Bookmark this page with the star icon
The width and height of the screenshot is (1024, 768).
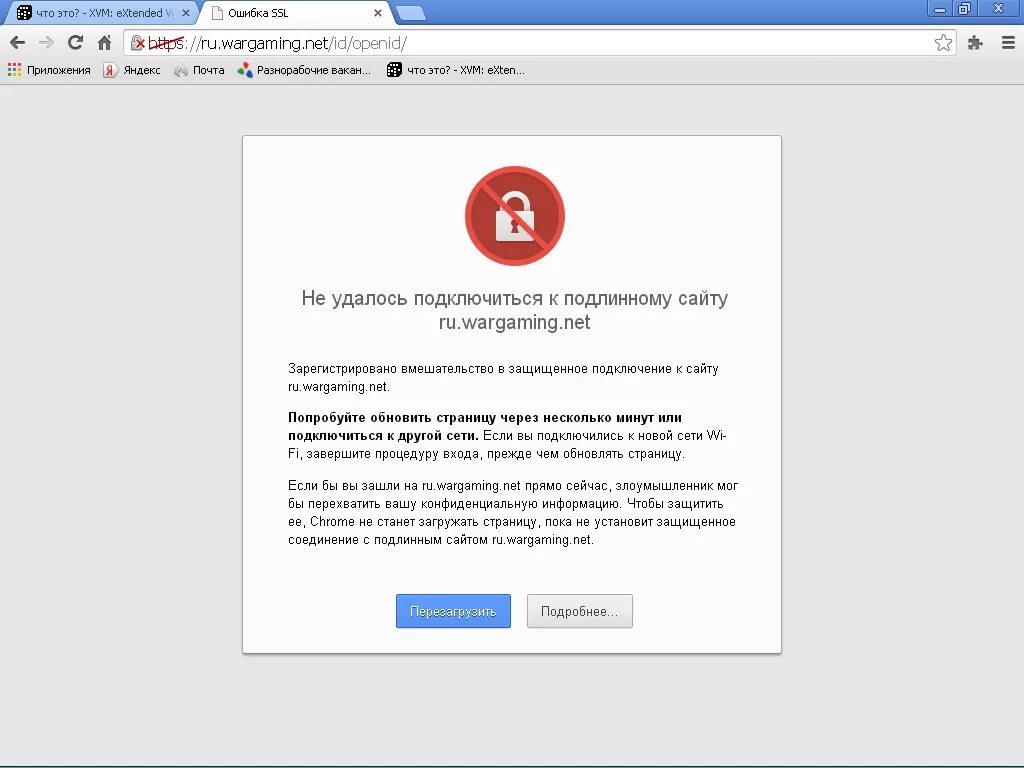tap(943, 43)
